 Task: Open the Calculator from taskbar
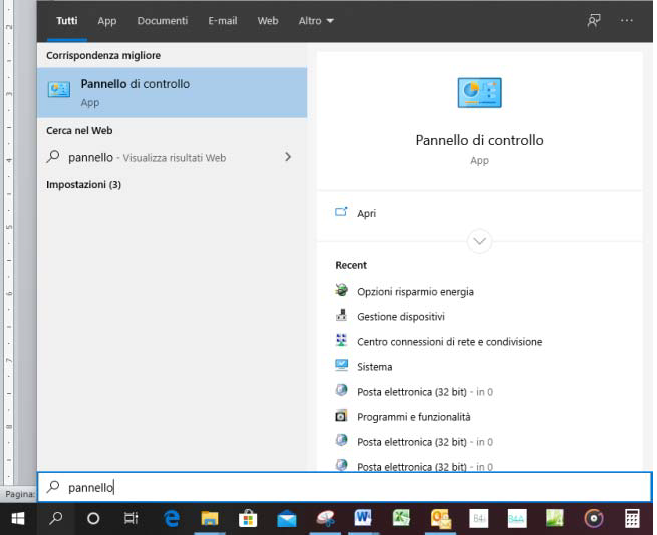tap(632, 519)
